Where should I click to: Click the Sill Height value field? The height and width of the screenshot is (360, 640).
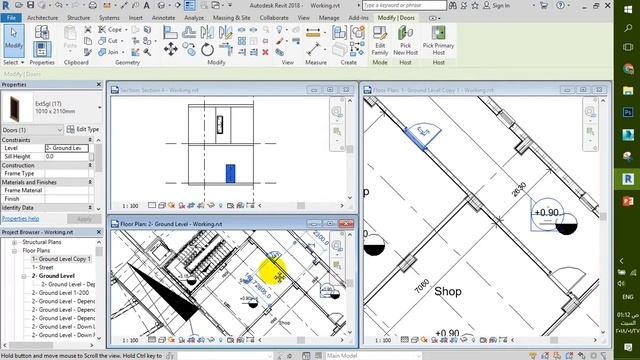(x=67, y=157)
